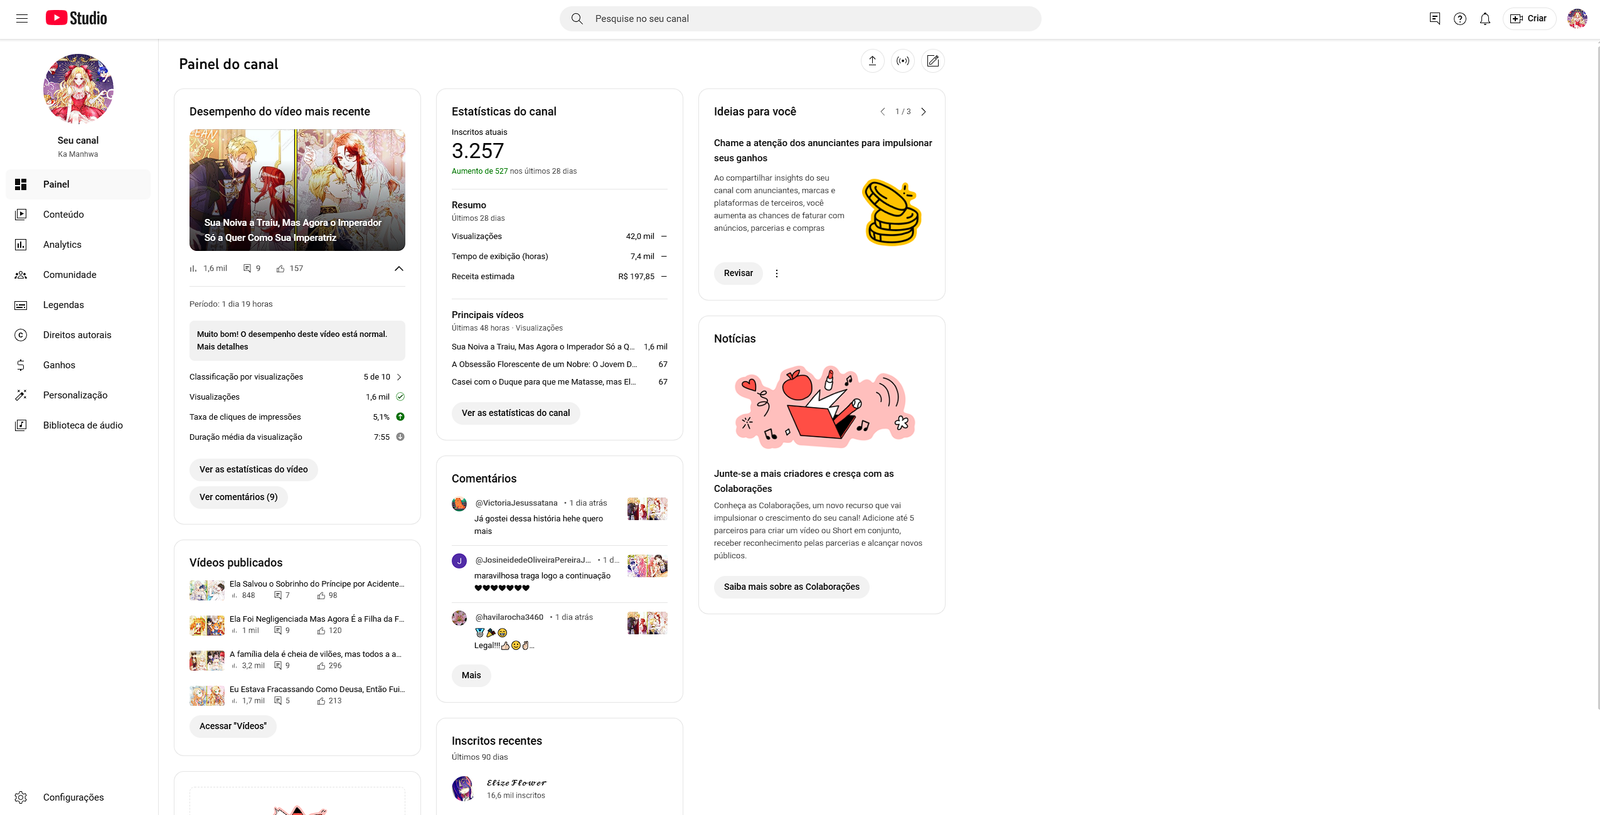The image size is (1600, 815).
Task: Click the Personalização magic wand icon
Action: tap(21, 395)
